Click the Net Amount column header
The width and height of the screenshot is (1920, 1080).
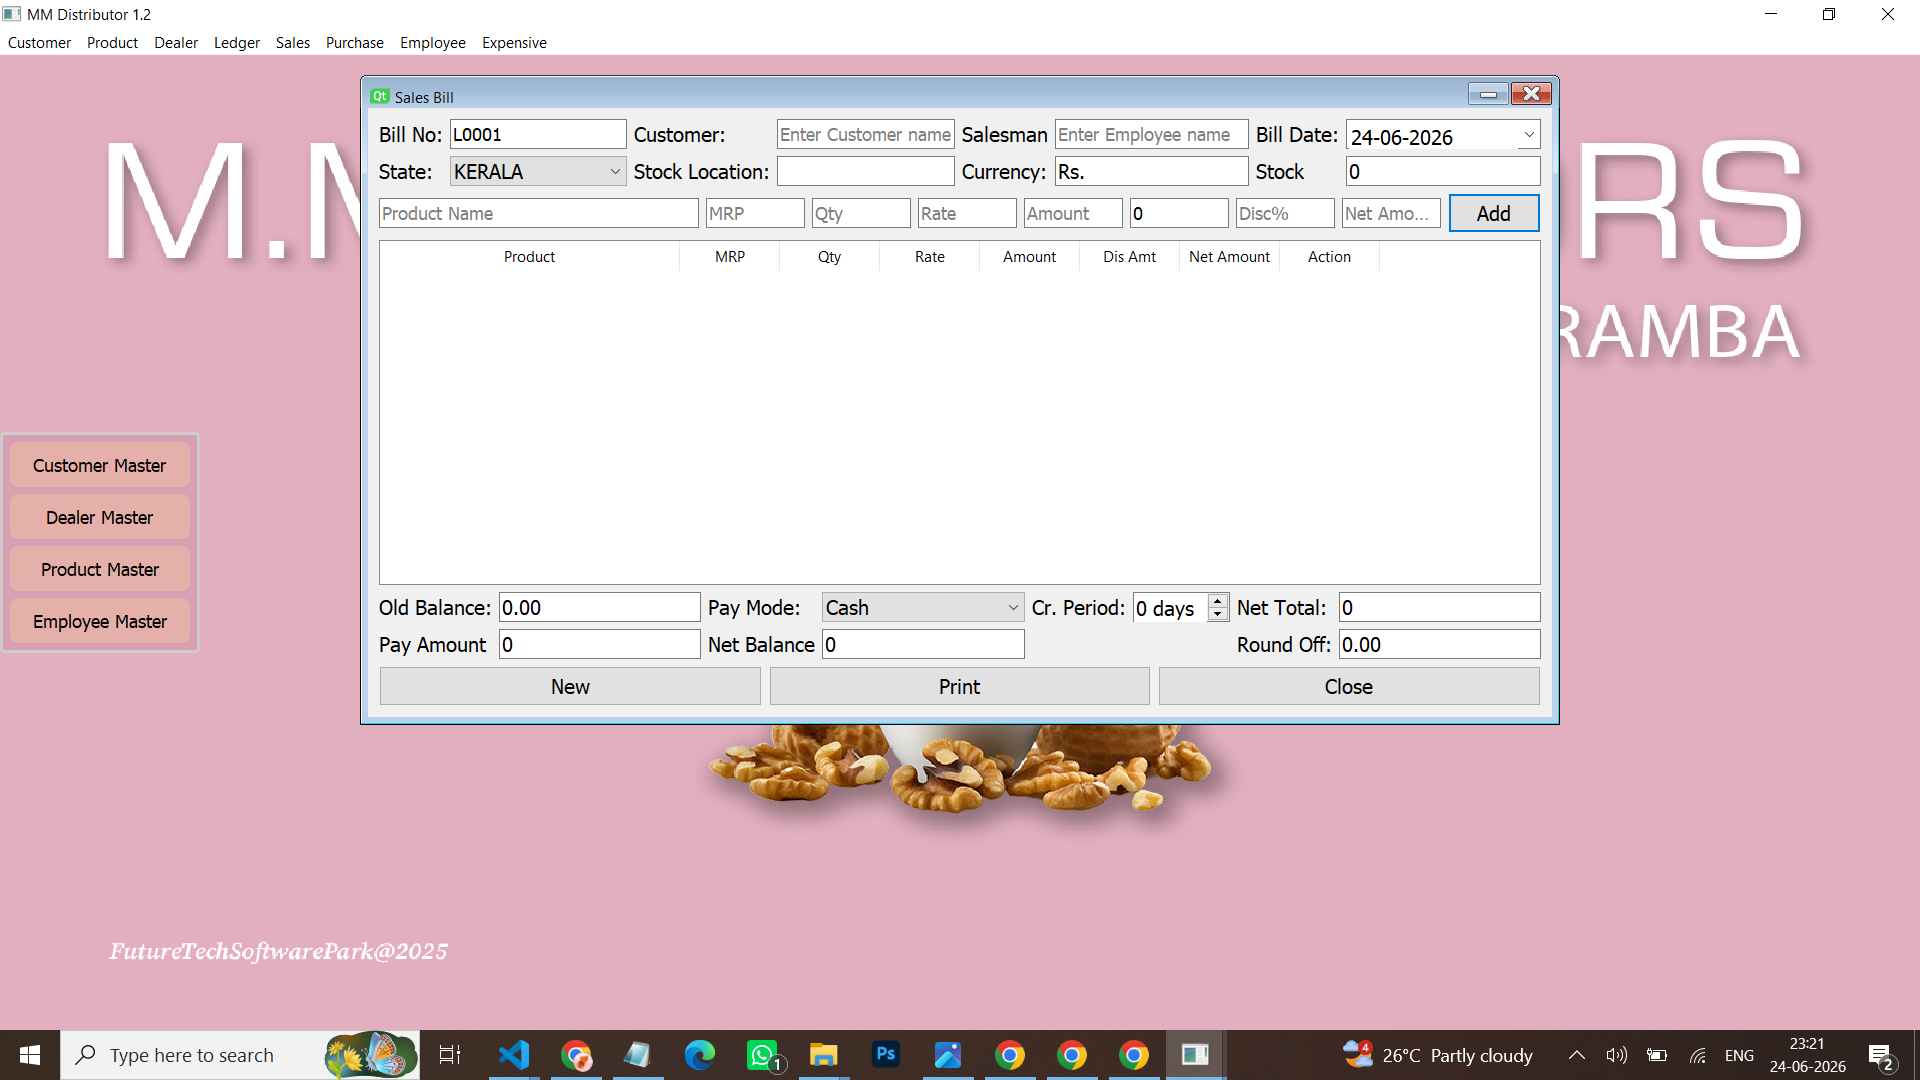[1229, 257]
